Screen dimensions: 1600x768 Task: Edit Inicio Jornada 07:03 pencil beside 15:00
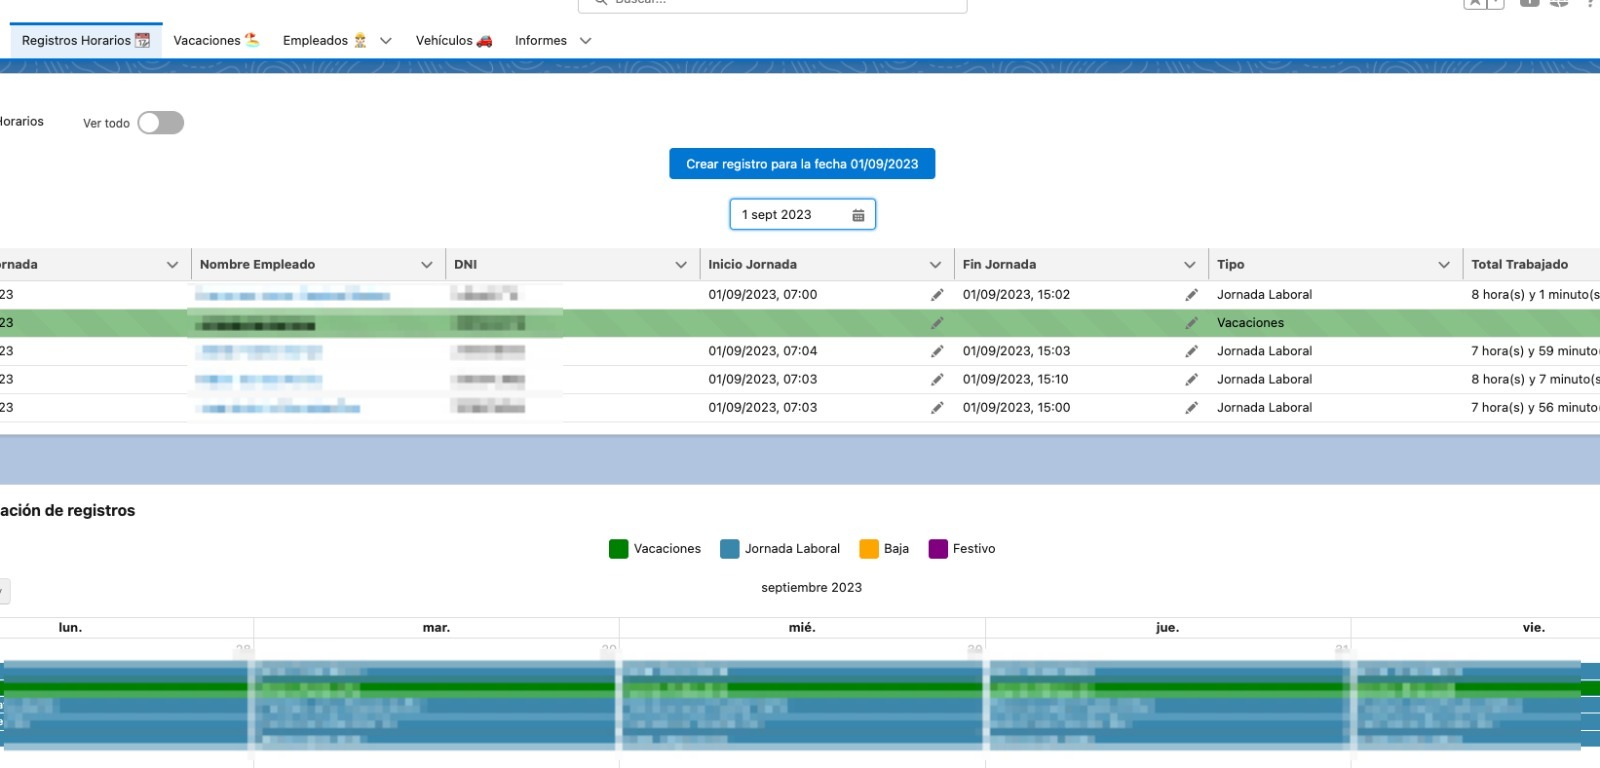937,407
